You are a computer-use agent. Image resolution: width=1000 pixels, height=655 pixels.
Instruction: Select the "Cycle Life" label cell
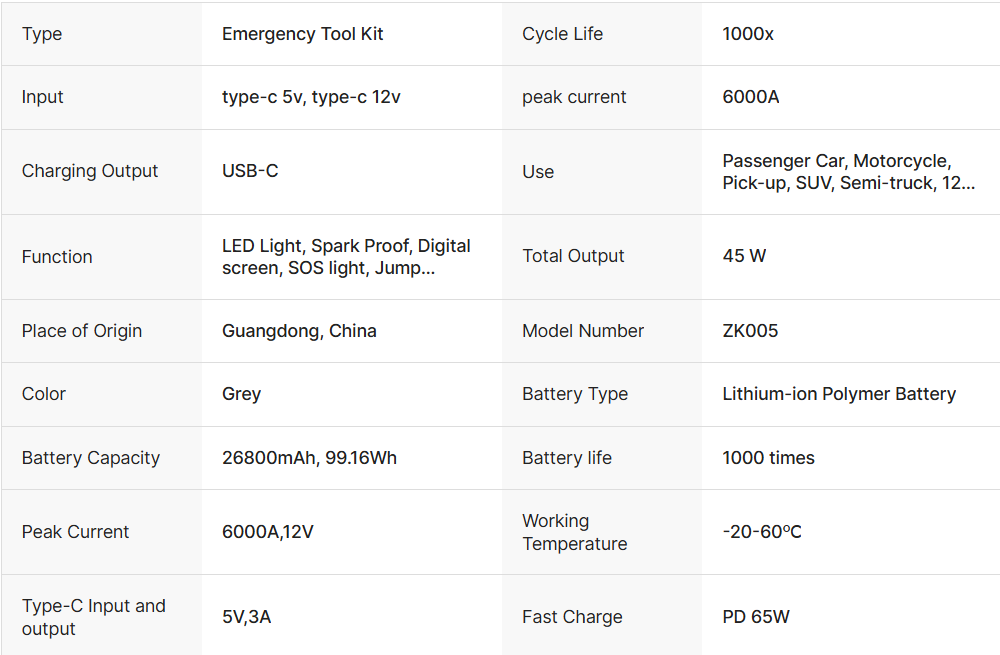pyautogui.click(x=562, y=34)
